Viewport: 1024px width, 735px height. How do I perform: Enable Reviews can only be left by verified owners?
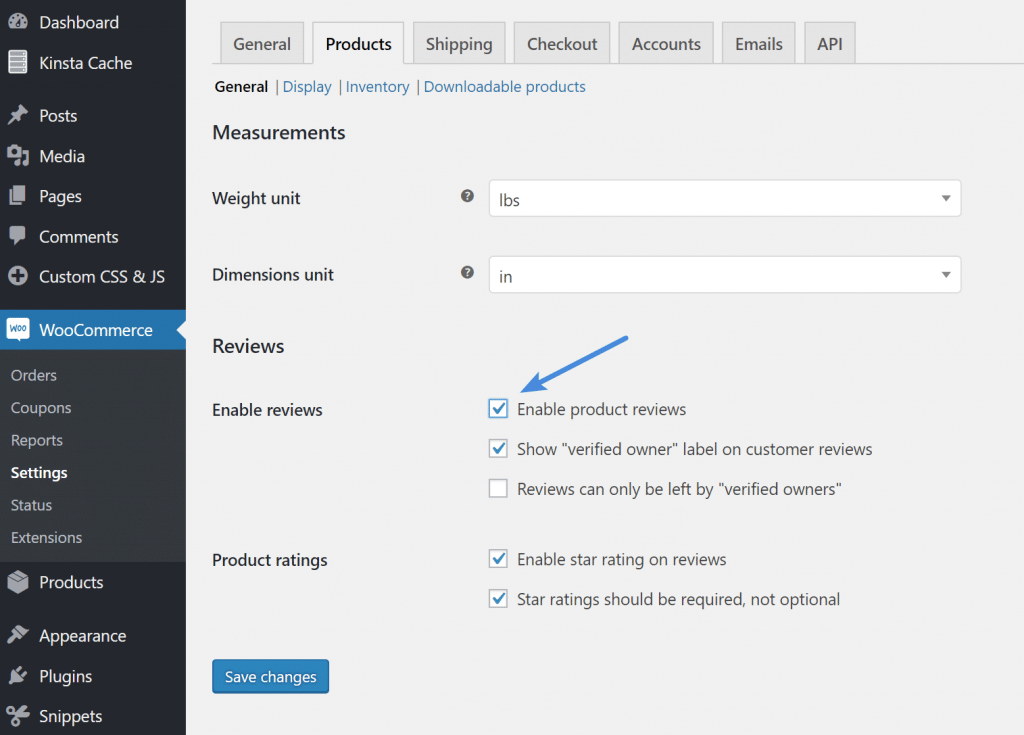[x=498, y=488]
